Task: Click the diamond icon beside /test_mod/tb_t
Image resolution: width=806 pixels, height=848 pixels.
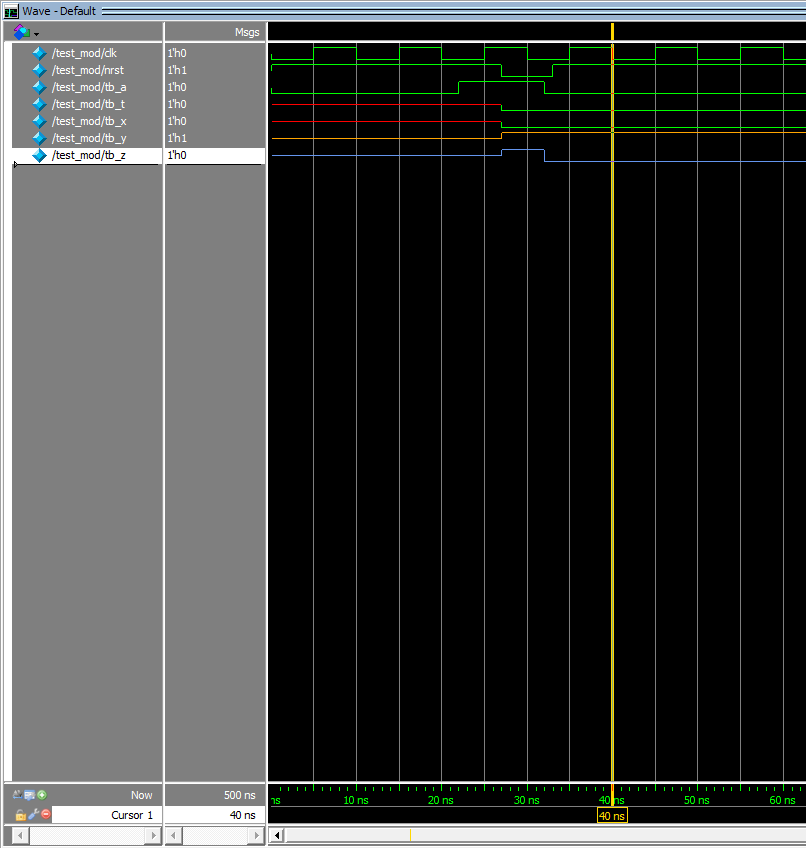Action: click(39, 104)
